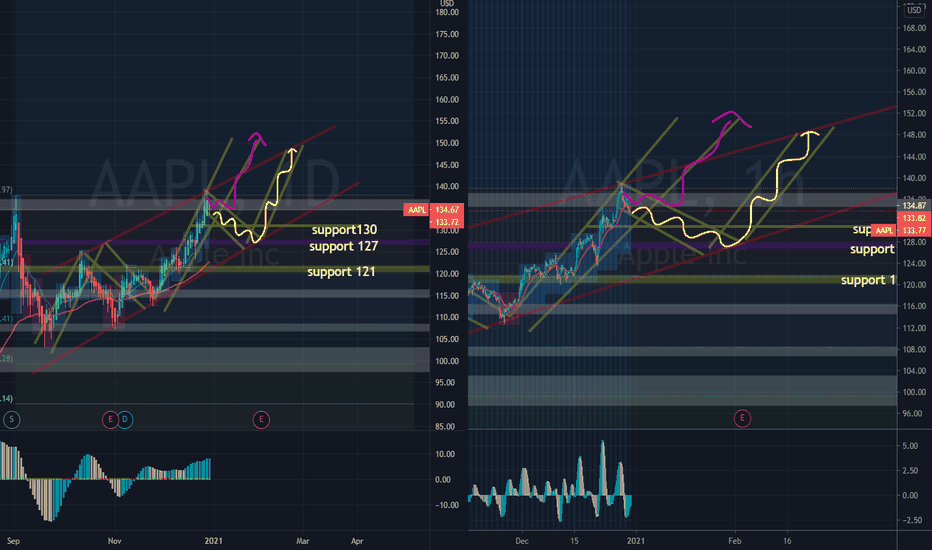Viewport: 932px width, 550px height.
Task: Click the support 121 text annotation
Action: 341,272
